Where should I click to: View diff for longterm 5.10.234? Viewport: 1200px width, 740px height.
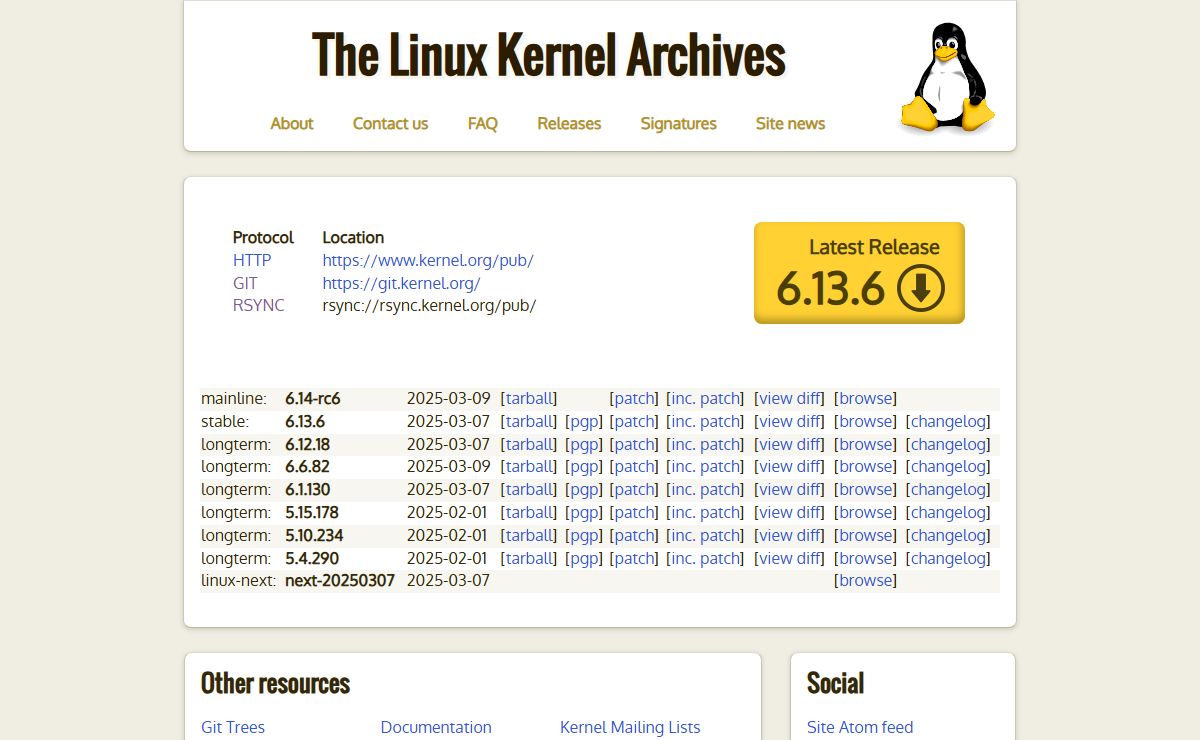tap(790, 535)
